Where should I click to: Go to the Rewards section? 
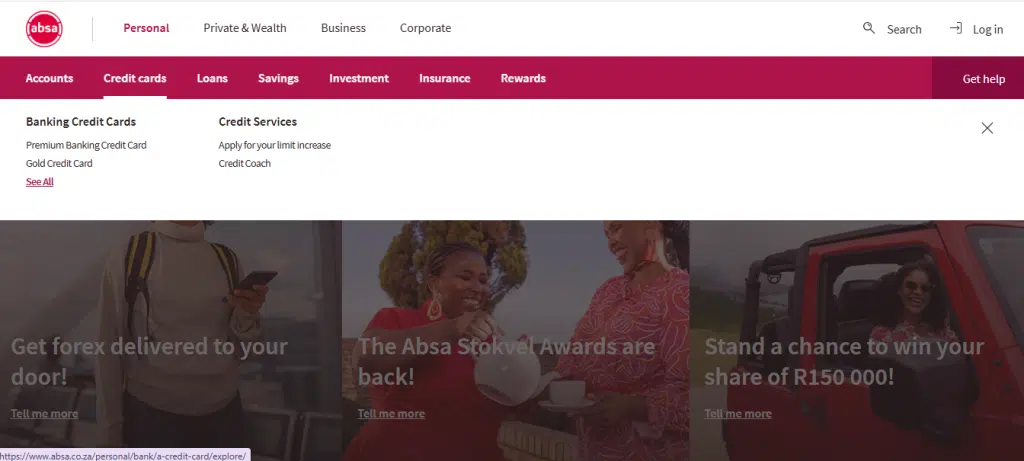pyautogui.click(x=523, y=78)
